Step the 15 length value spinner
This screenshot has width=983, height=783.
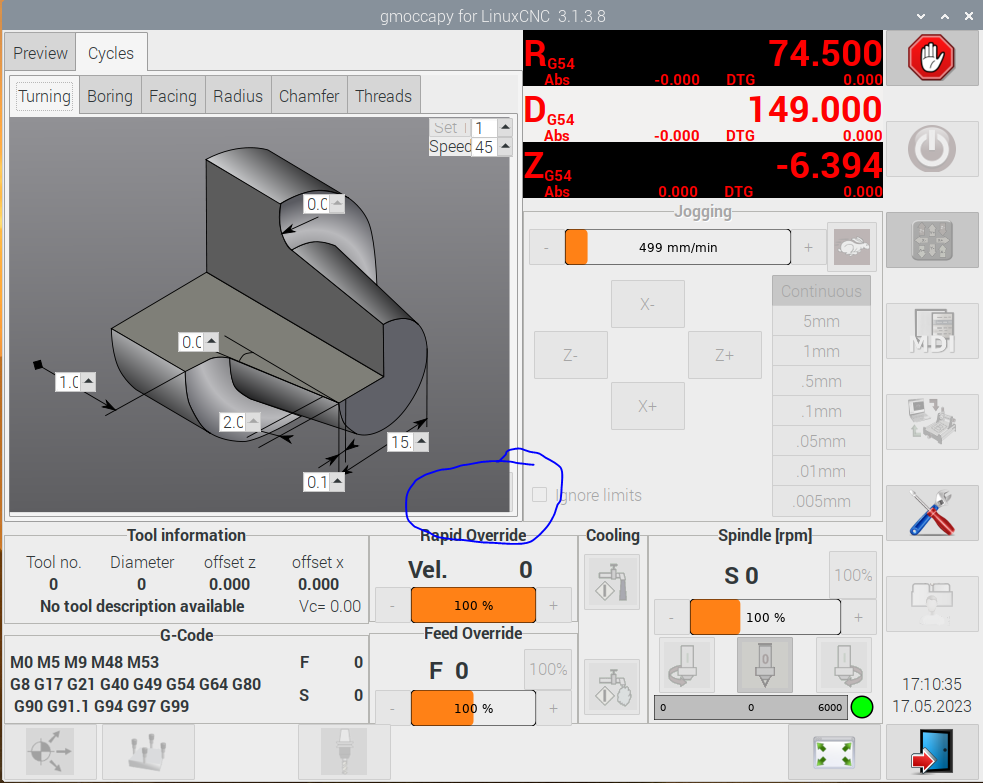(422, 442)
